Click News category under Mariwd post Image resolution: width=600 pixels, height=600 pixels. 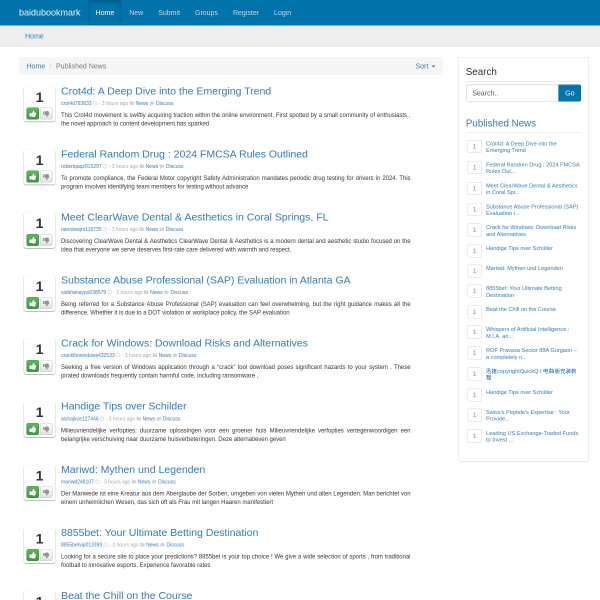143,482
